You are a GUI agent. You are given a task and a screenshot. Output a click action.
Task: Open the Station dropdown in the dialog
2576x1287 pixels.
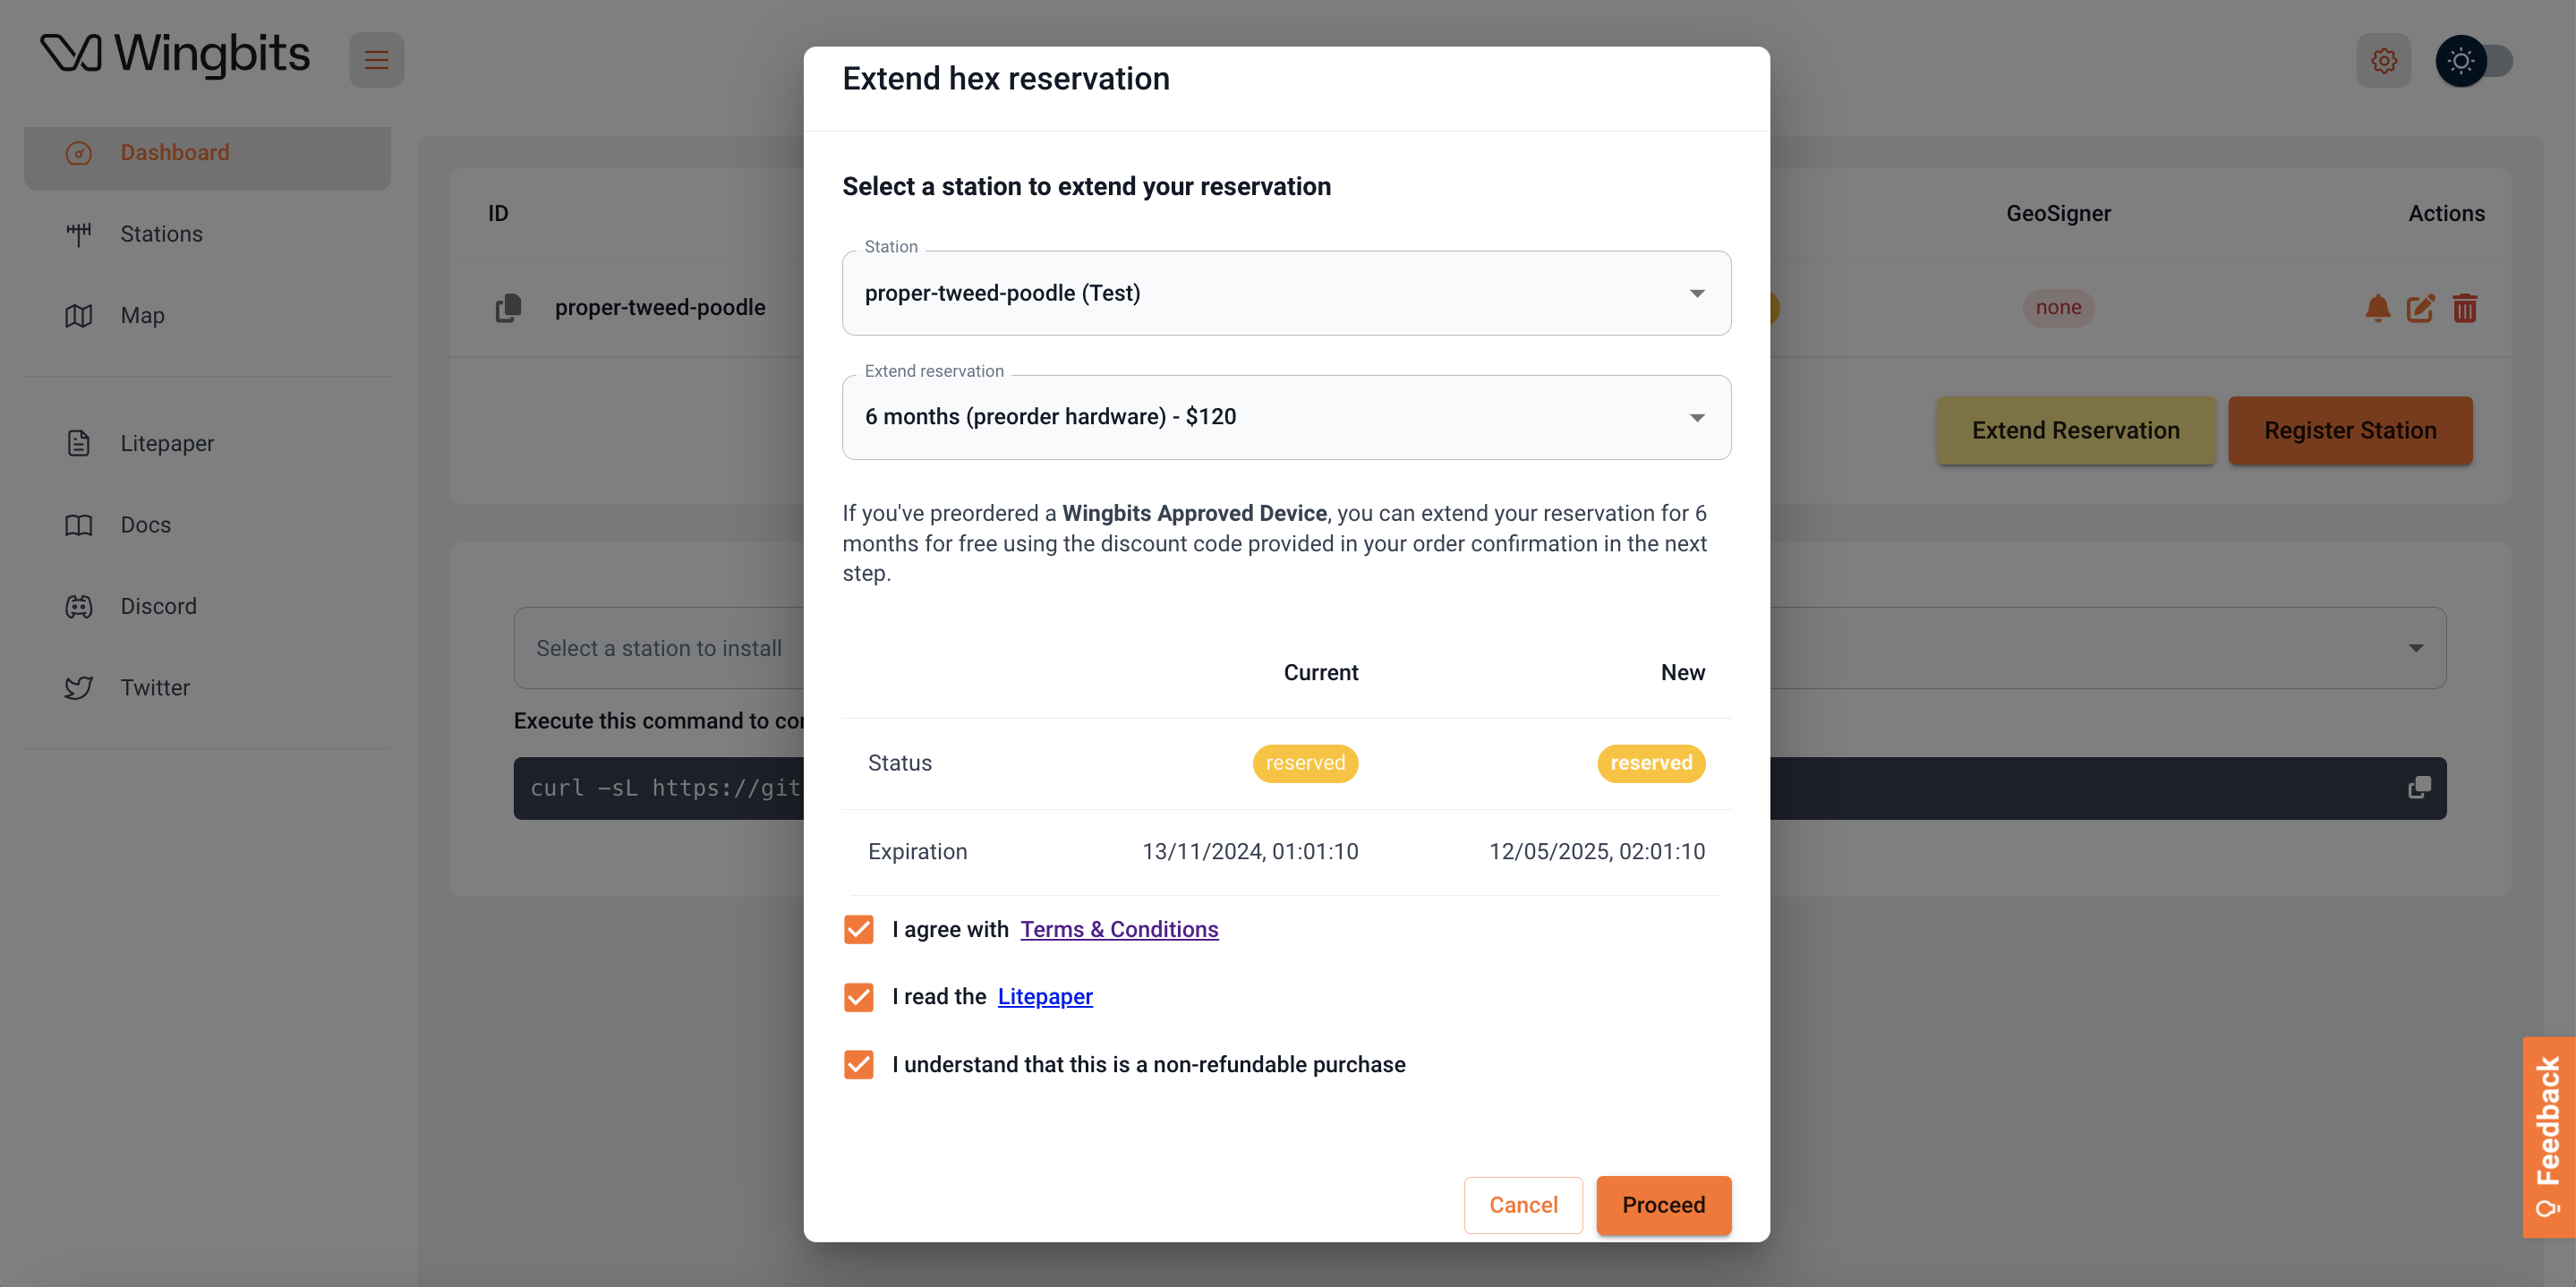[x=1286, y=293]
